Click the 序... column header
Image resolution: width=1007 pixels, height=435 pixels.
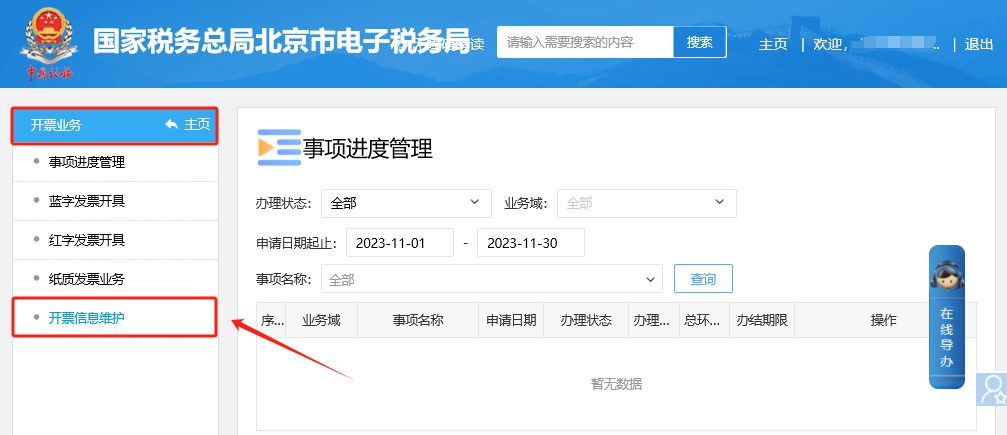pyautogui.click(x=272, y=320)
